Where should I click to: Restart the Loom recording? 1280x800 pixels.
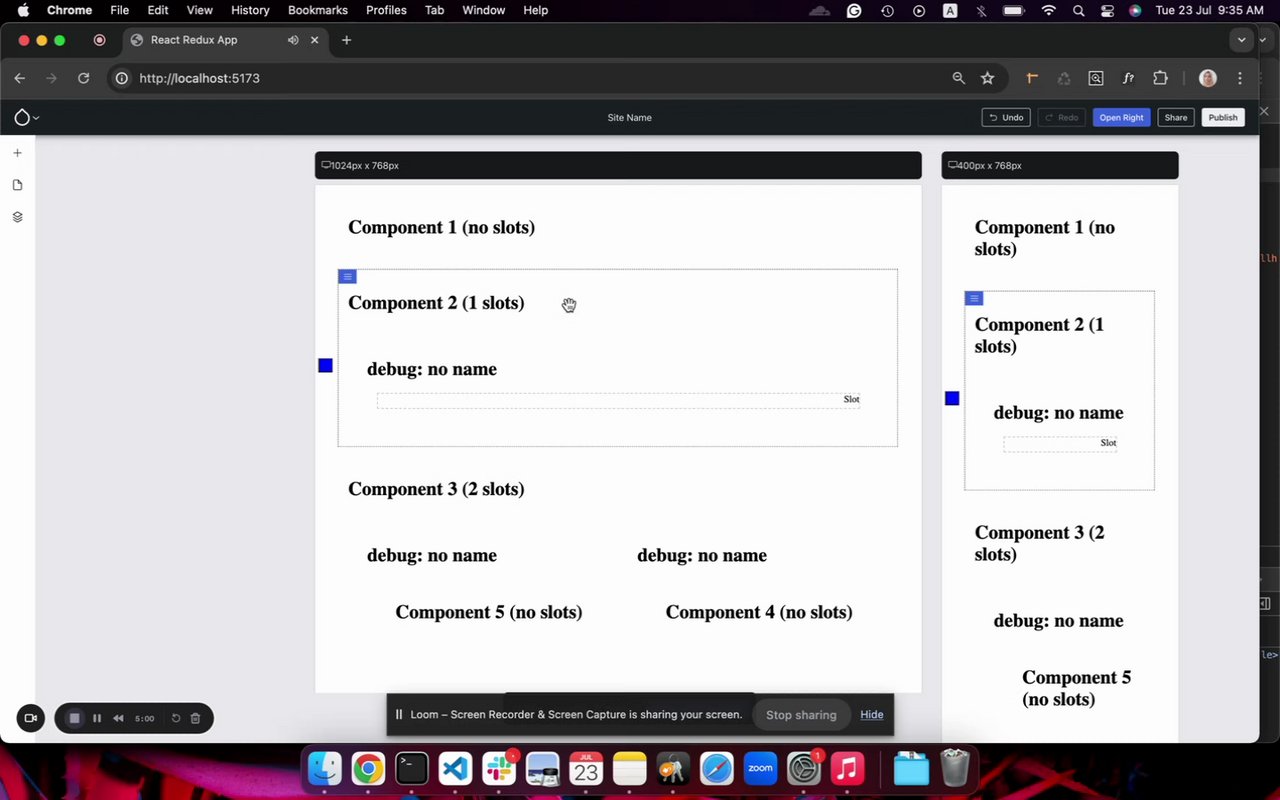pos(176,718)
